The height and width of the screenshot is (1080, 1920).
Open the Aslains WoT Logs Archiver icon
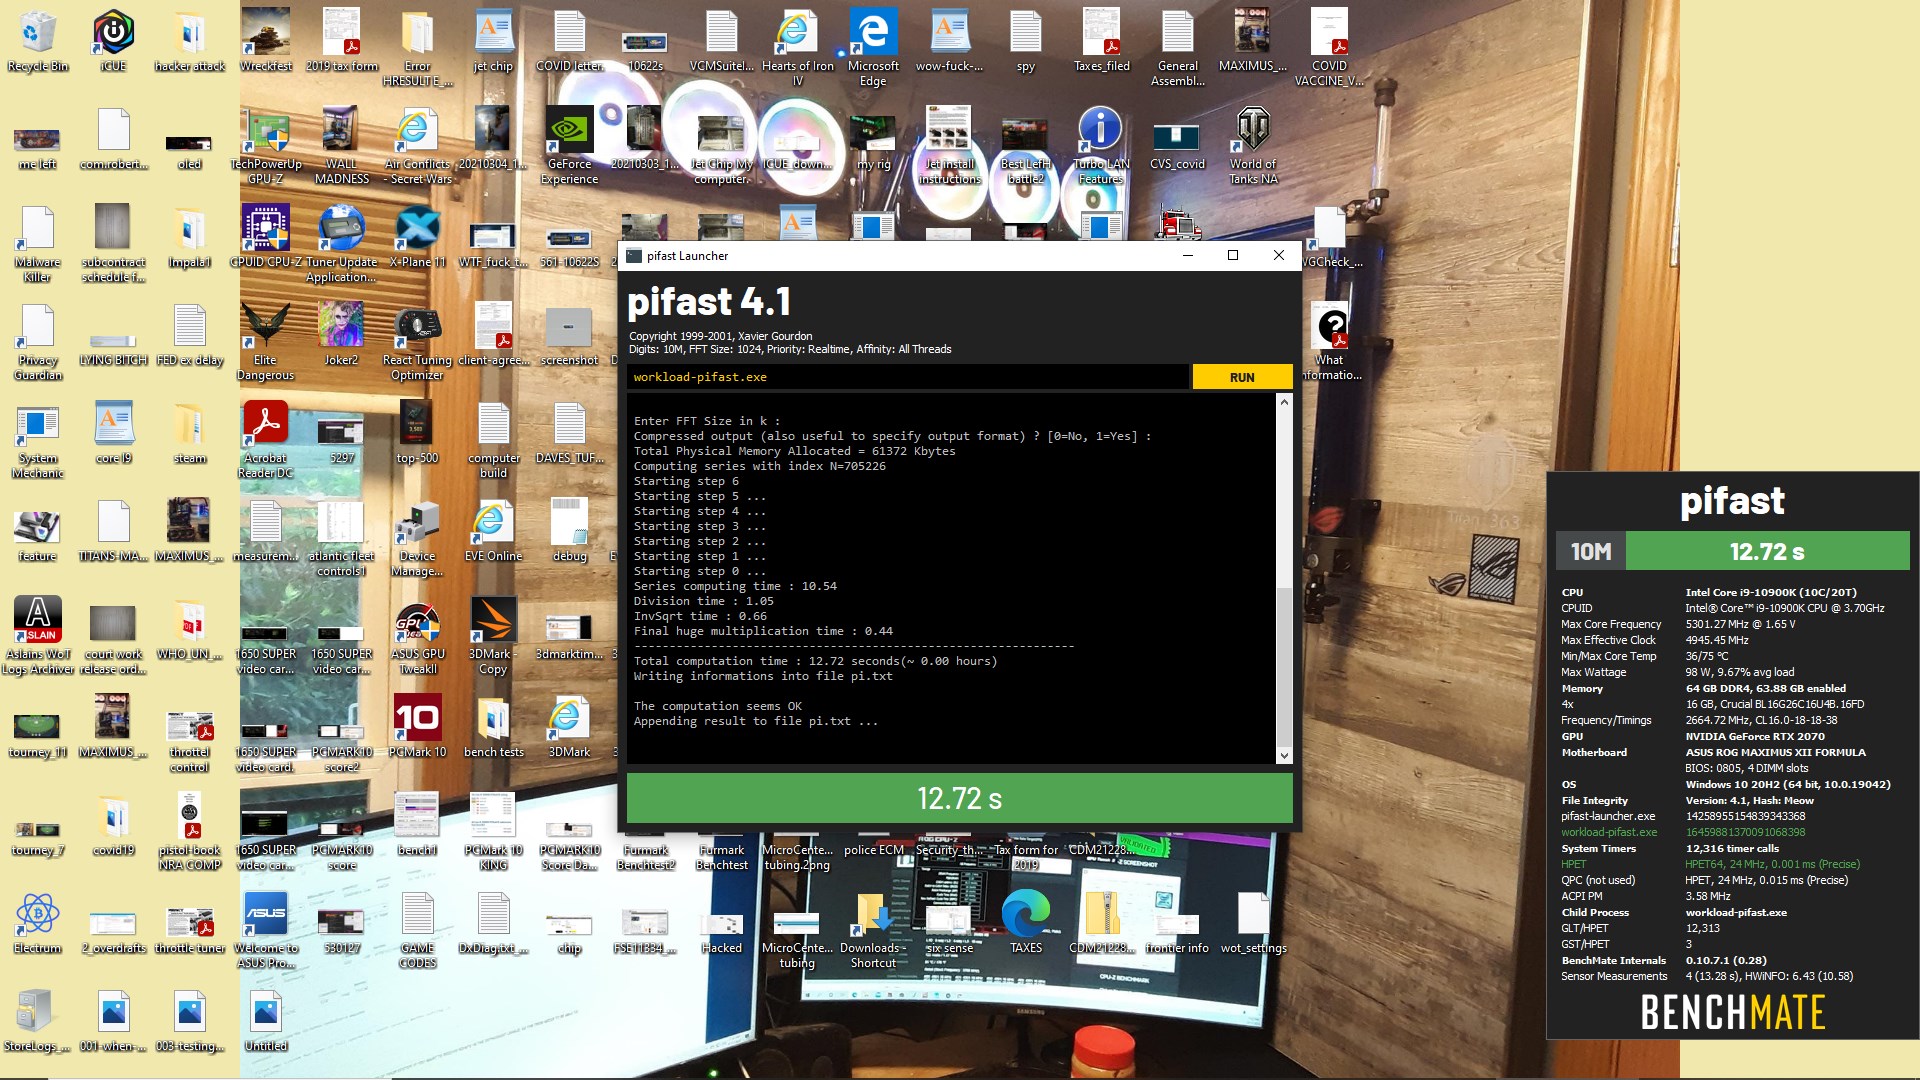click(x=38, y=636)
